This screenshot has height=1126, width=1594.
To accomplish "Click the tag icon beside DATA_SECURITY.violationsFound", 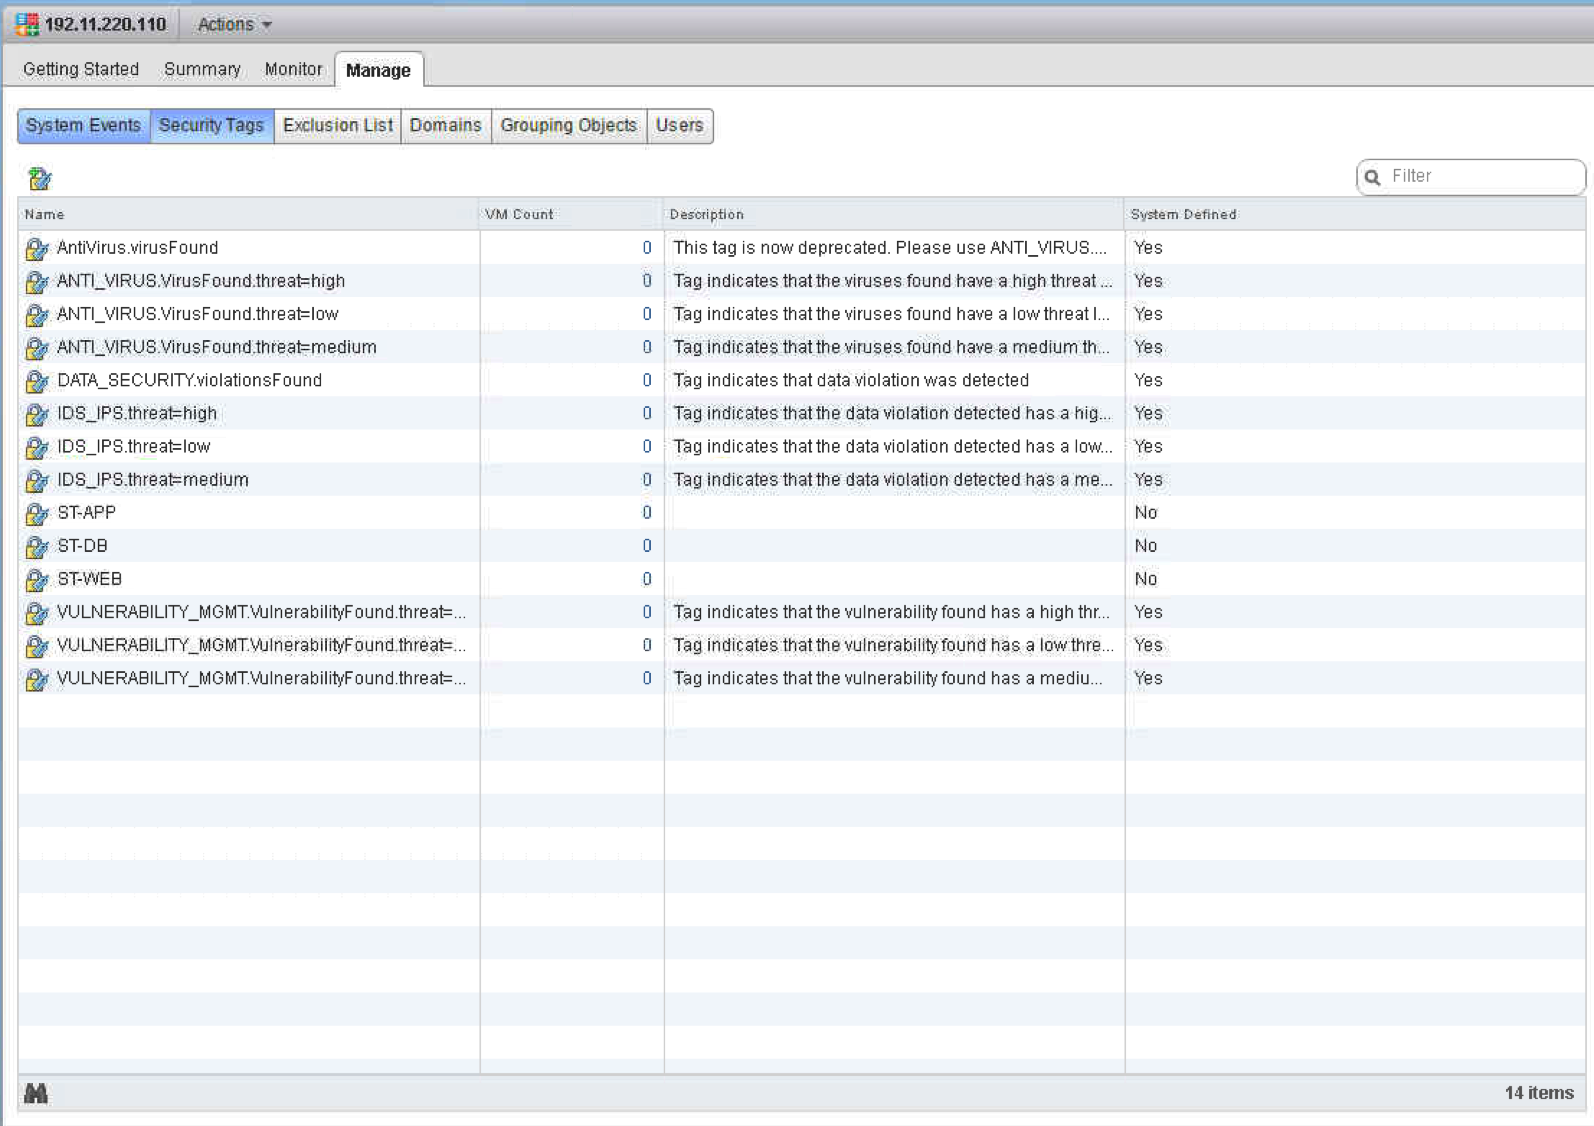I will click(37, 381).
